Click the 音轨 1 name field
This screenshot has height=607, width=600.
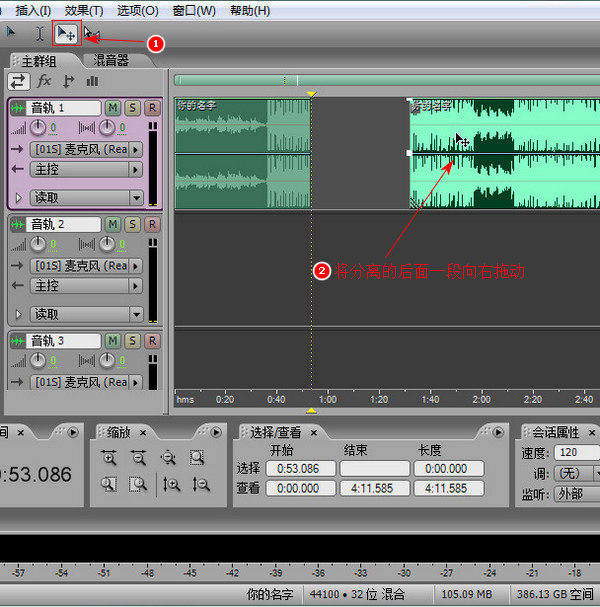click(x=64, y=108)
